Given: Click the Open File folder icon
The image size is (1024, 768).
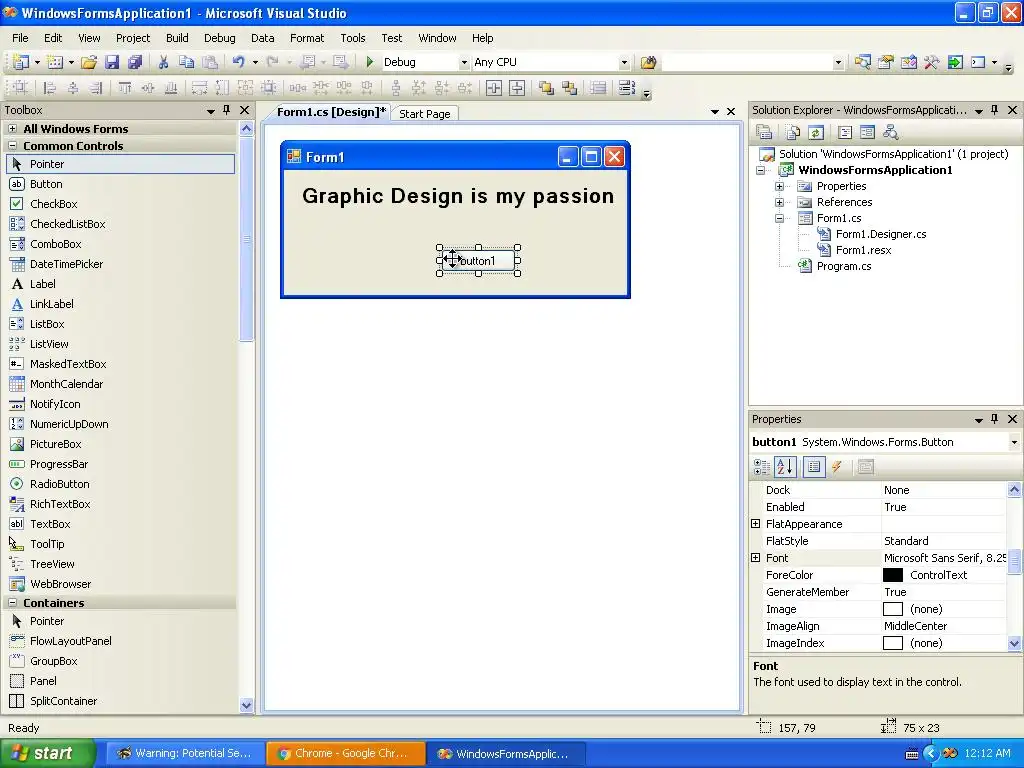Looking at the screenshot, I should (89, 62).
